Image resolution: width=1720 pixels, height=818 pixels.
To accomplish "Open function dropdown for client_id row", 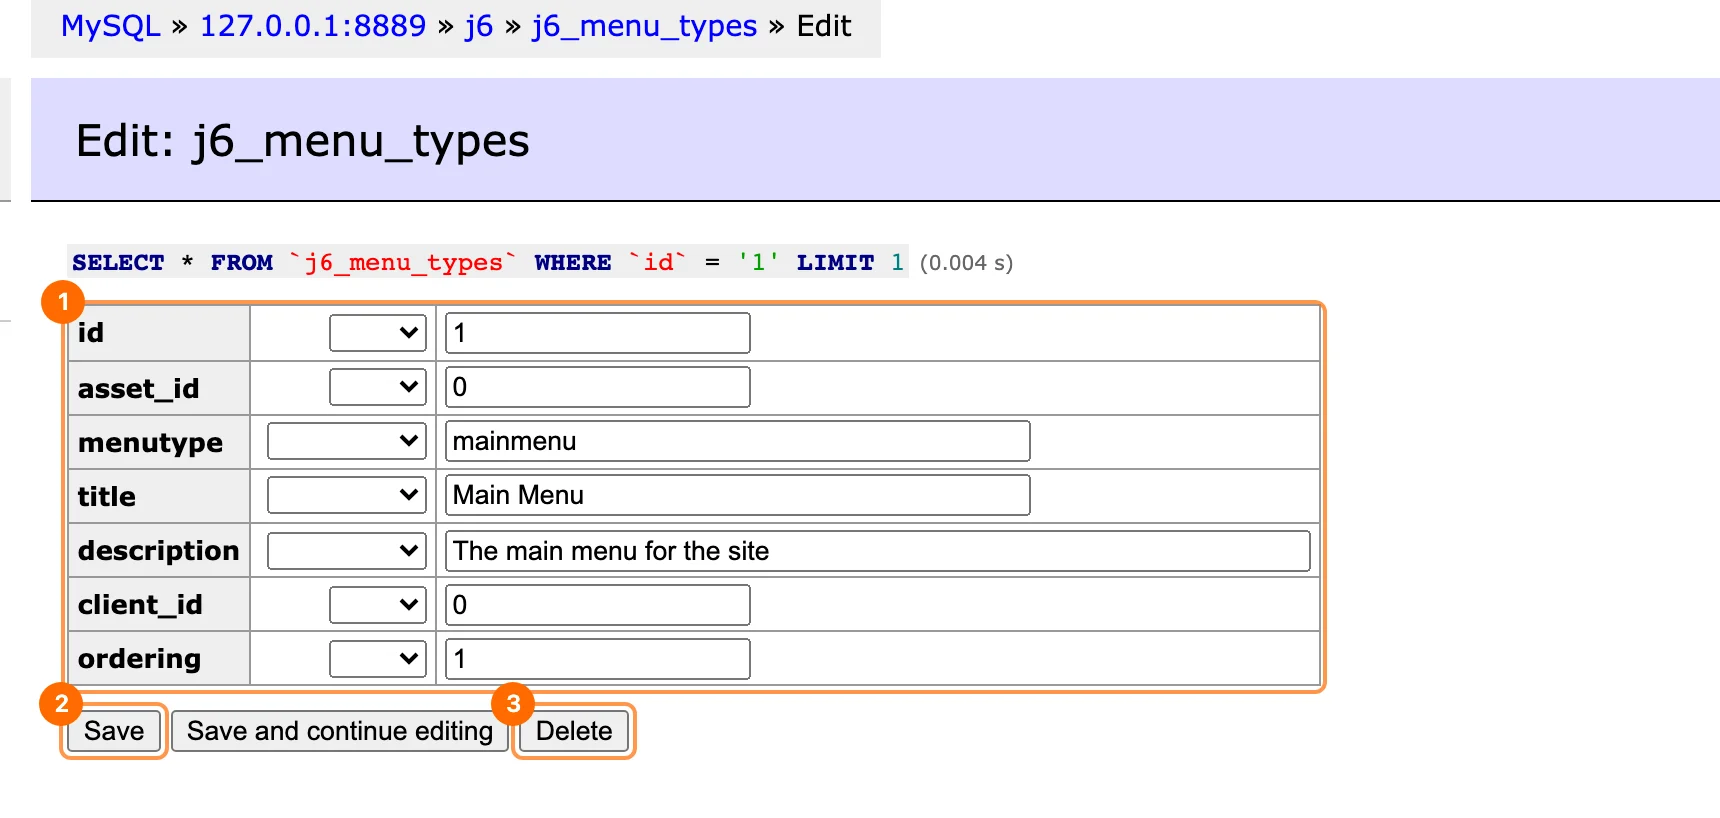I will pyautogui.click(x=378, y=605).
